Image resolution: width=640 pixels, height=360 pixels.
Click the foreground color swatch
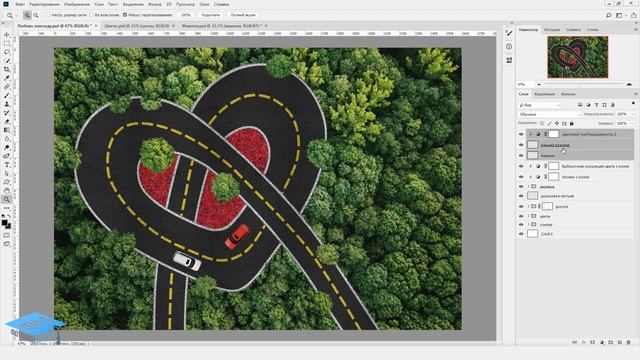pyautogui.click(x=4, y=222)
